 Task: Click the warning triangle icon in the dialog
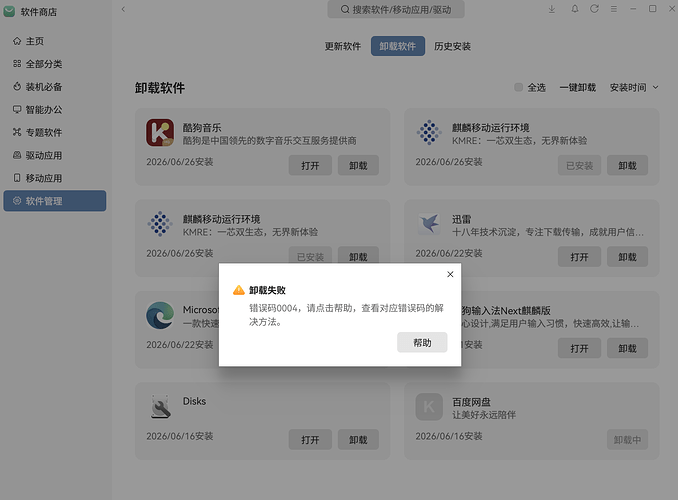[239, 290]
